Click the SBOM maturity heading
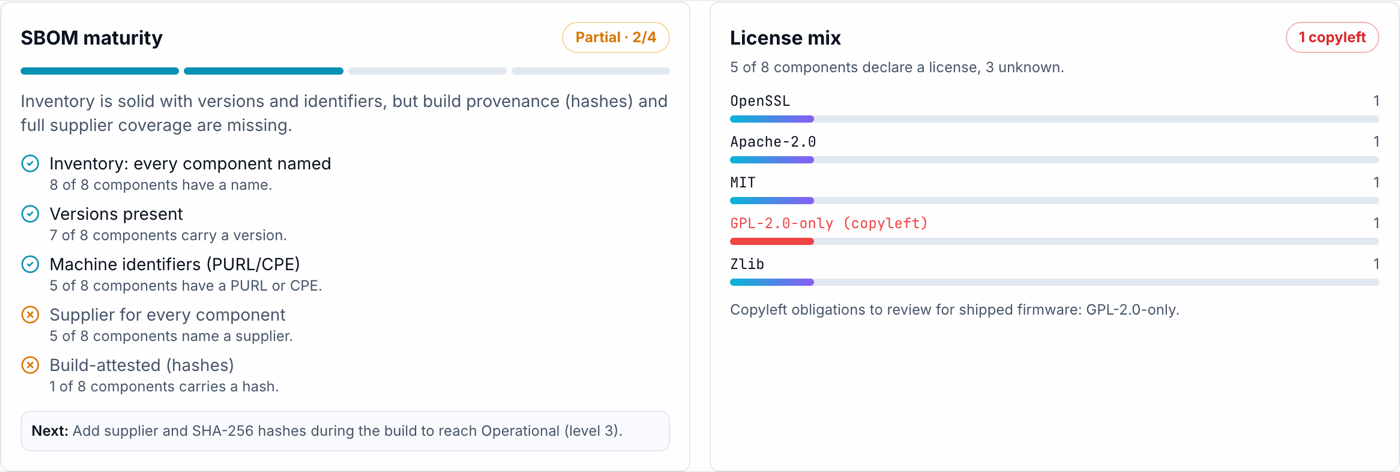Screen dimensions: 1400x472 click(x=92, y=38)
